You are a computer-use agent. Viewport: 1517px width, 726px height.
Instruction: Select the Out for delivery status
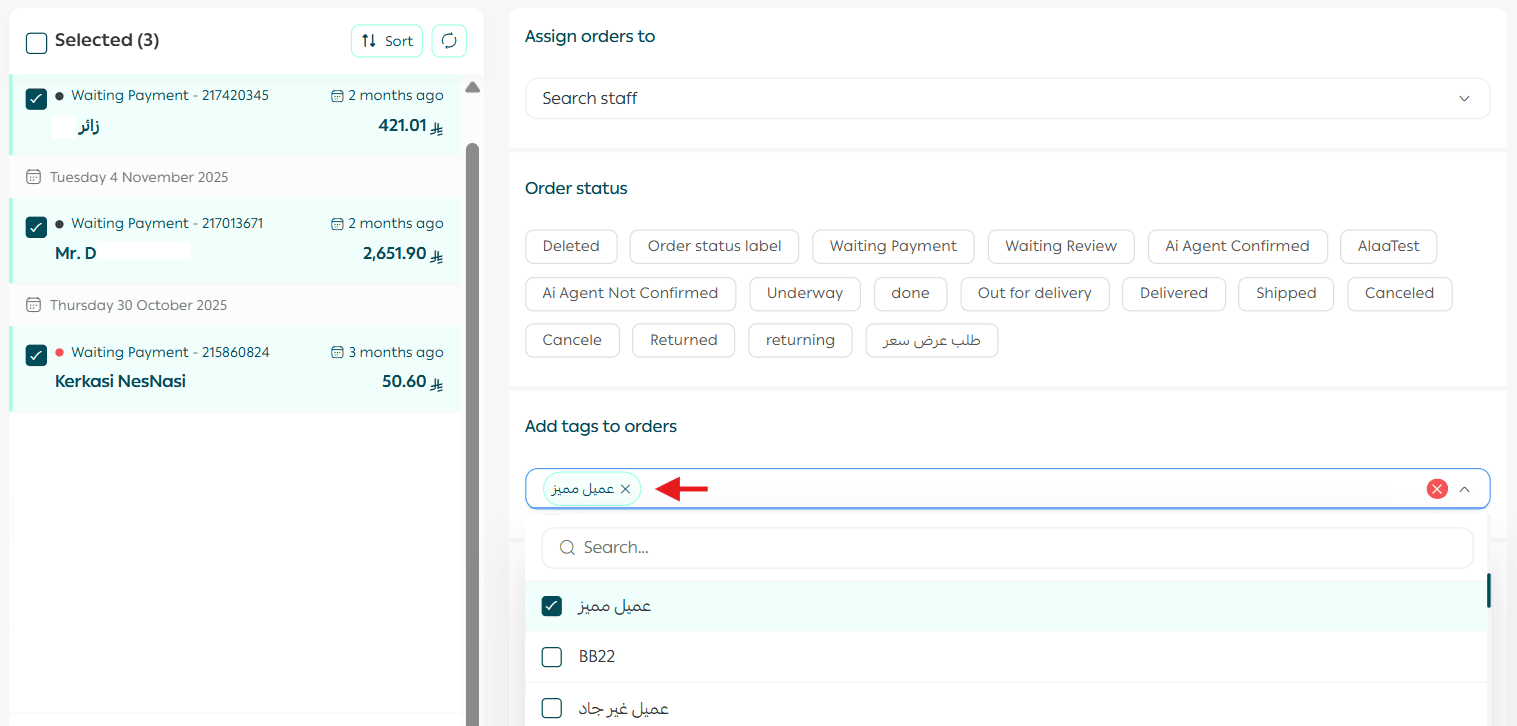tap(1034, 293)
